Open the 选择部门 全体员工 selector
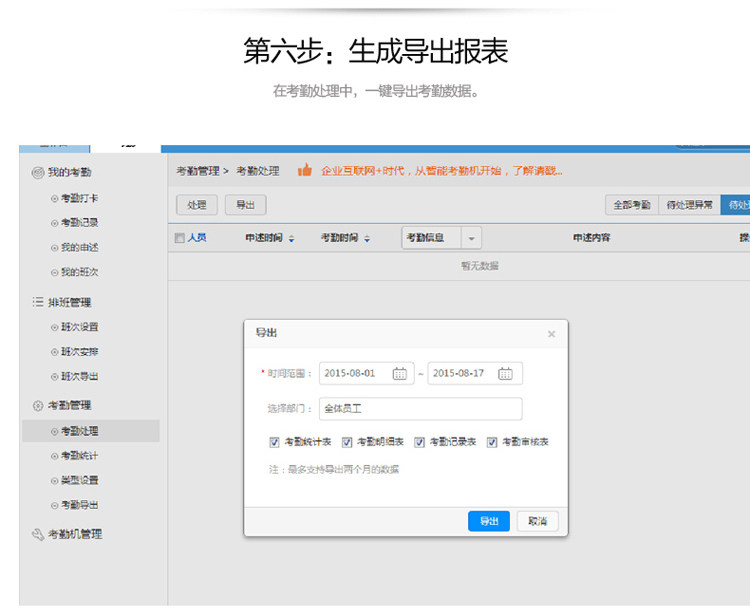The width and height of the screenshot is (750, 612). point(420,409)
